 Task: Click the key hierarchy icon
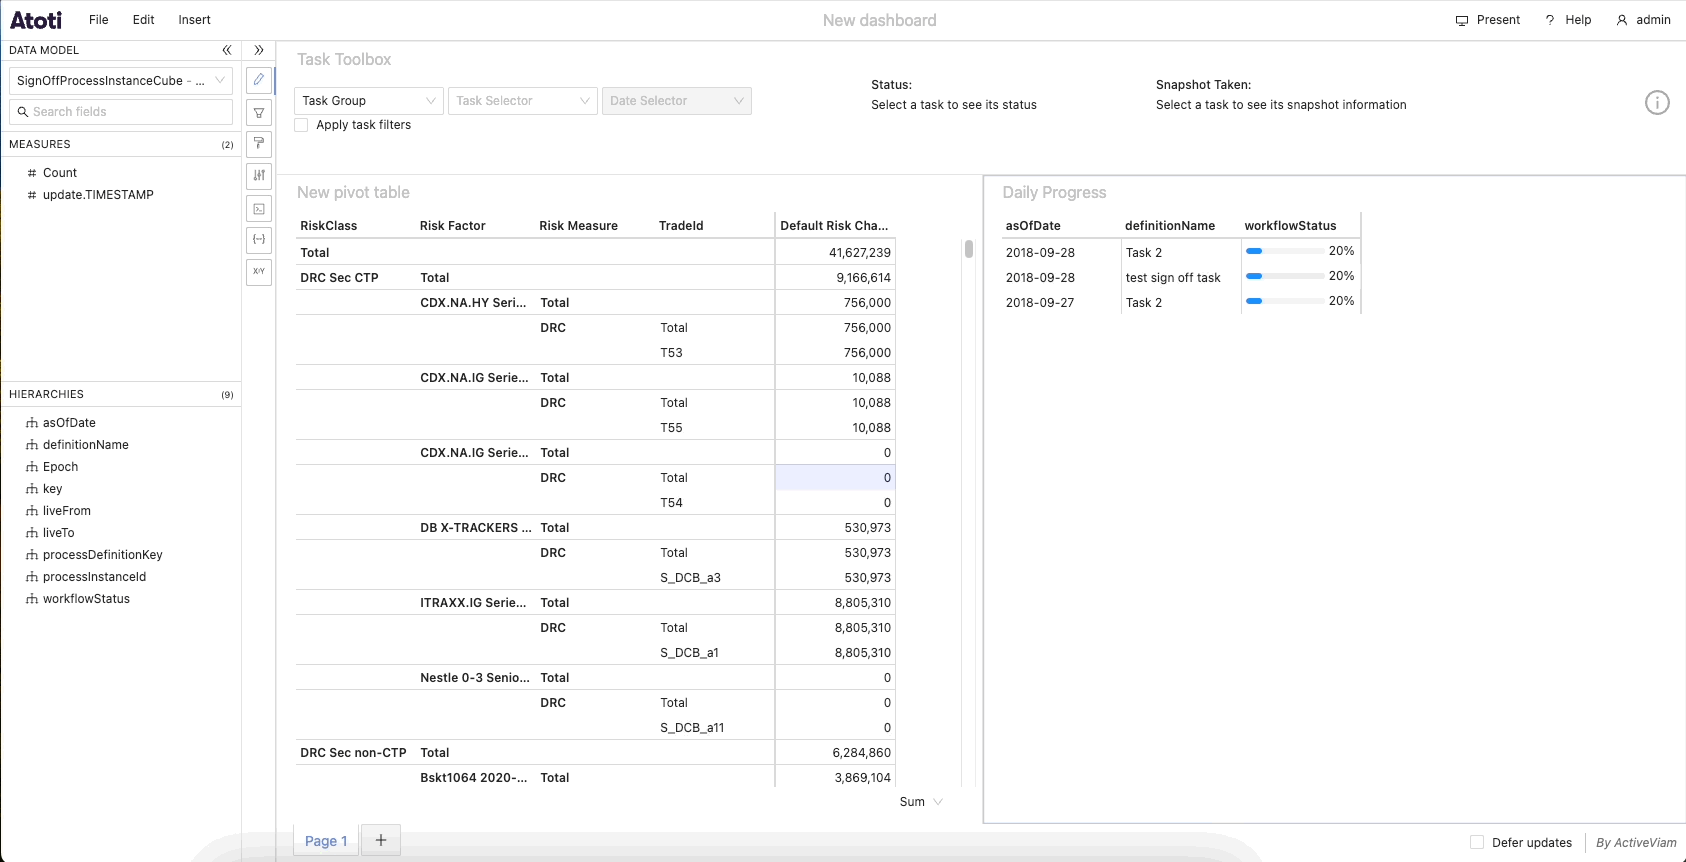point(32,489)
